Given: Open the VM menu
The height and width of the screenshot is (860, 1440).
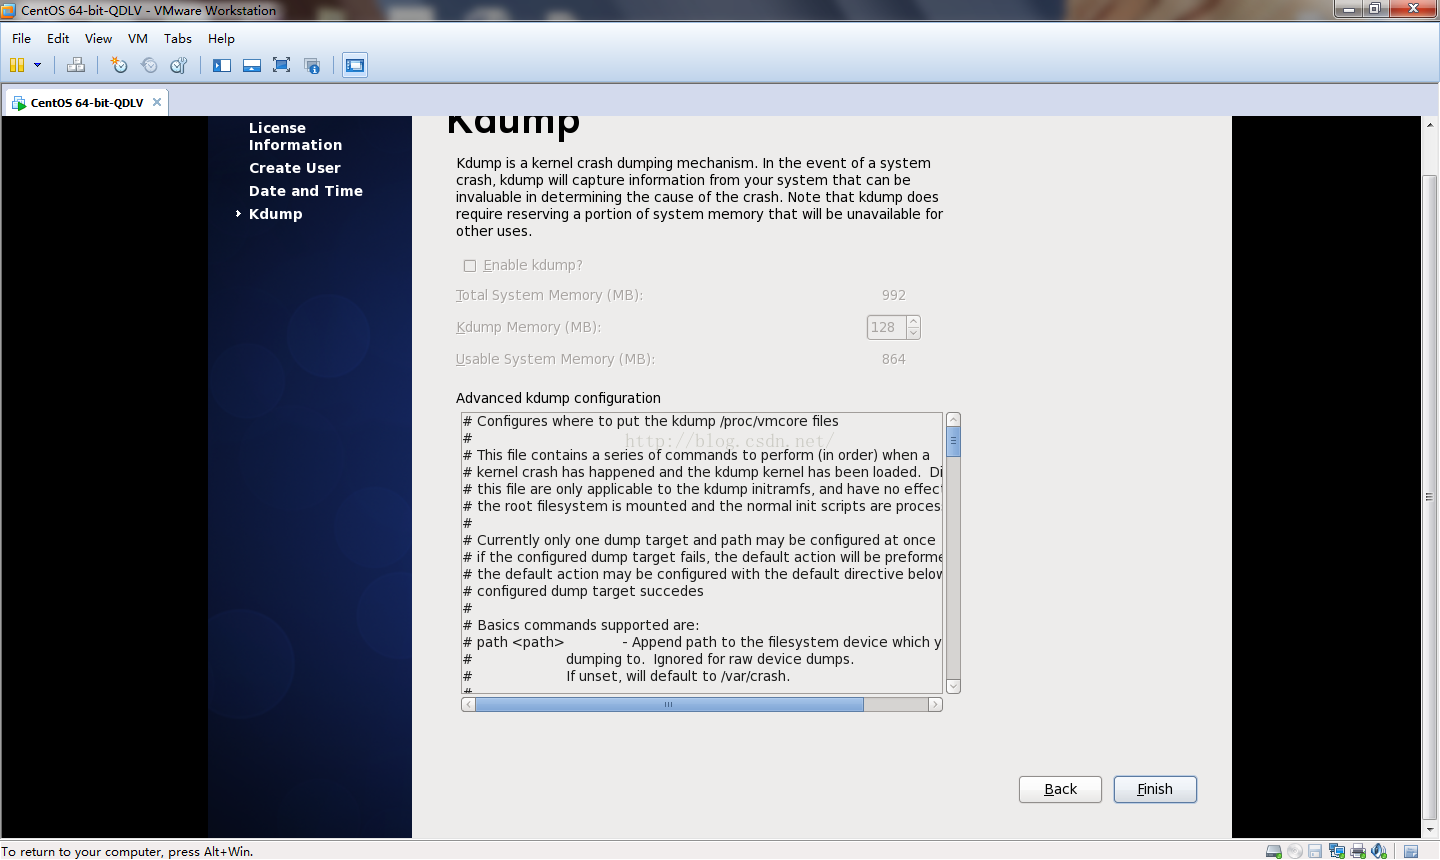Looking at the screenshot, I should tap(138, 38).
